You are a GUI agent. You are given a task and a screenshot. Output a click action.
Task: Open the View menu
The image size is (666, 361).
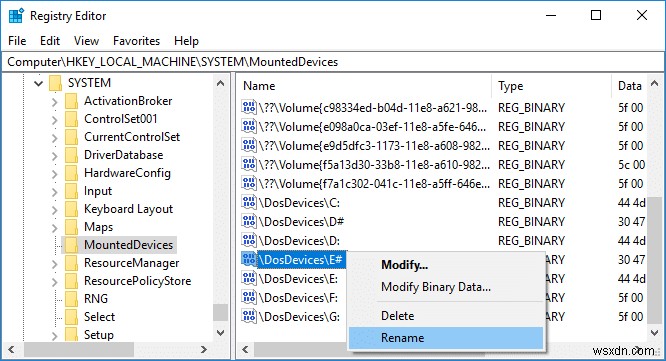(86, 41)
